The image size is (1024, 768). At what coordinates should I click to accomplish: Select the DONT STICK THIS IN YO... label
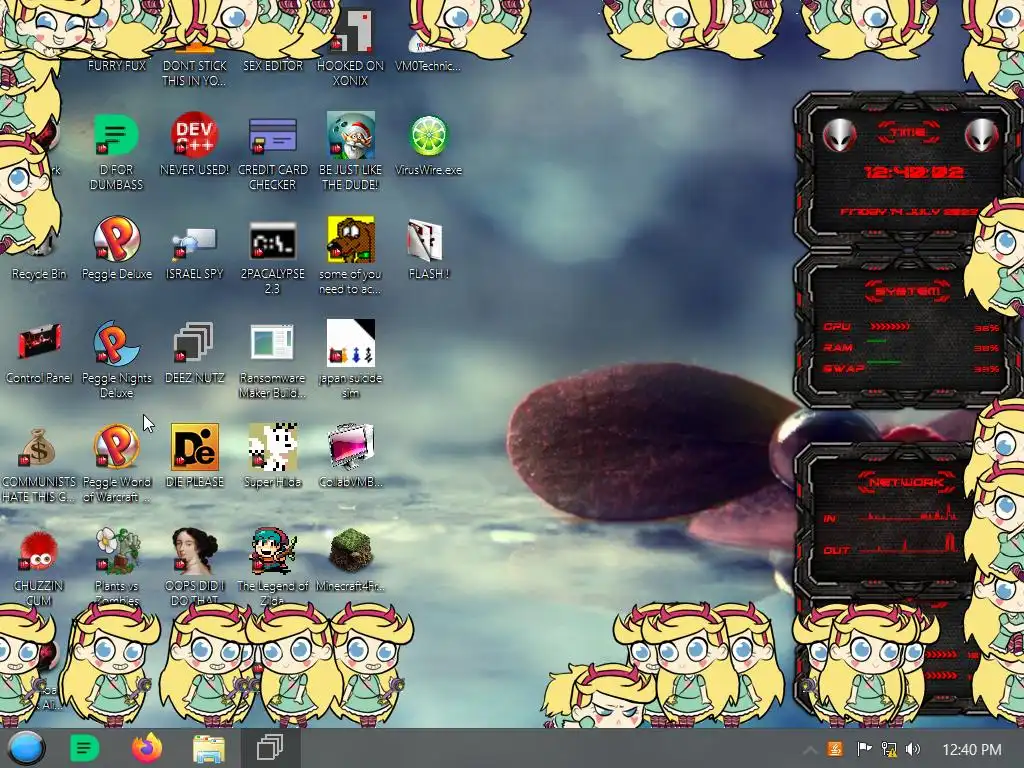(194, 73)
